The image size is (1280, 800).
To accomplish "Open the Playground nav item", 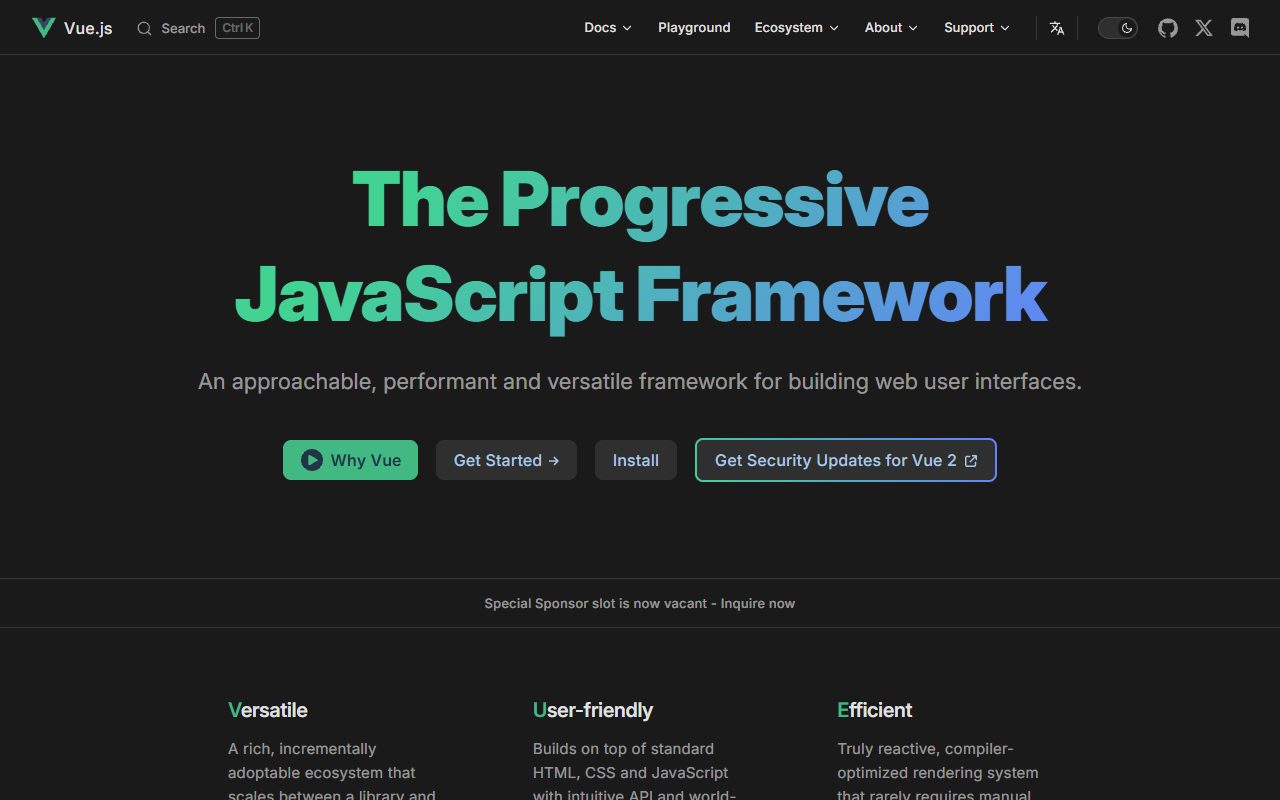I will [x=694, y=28].
